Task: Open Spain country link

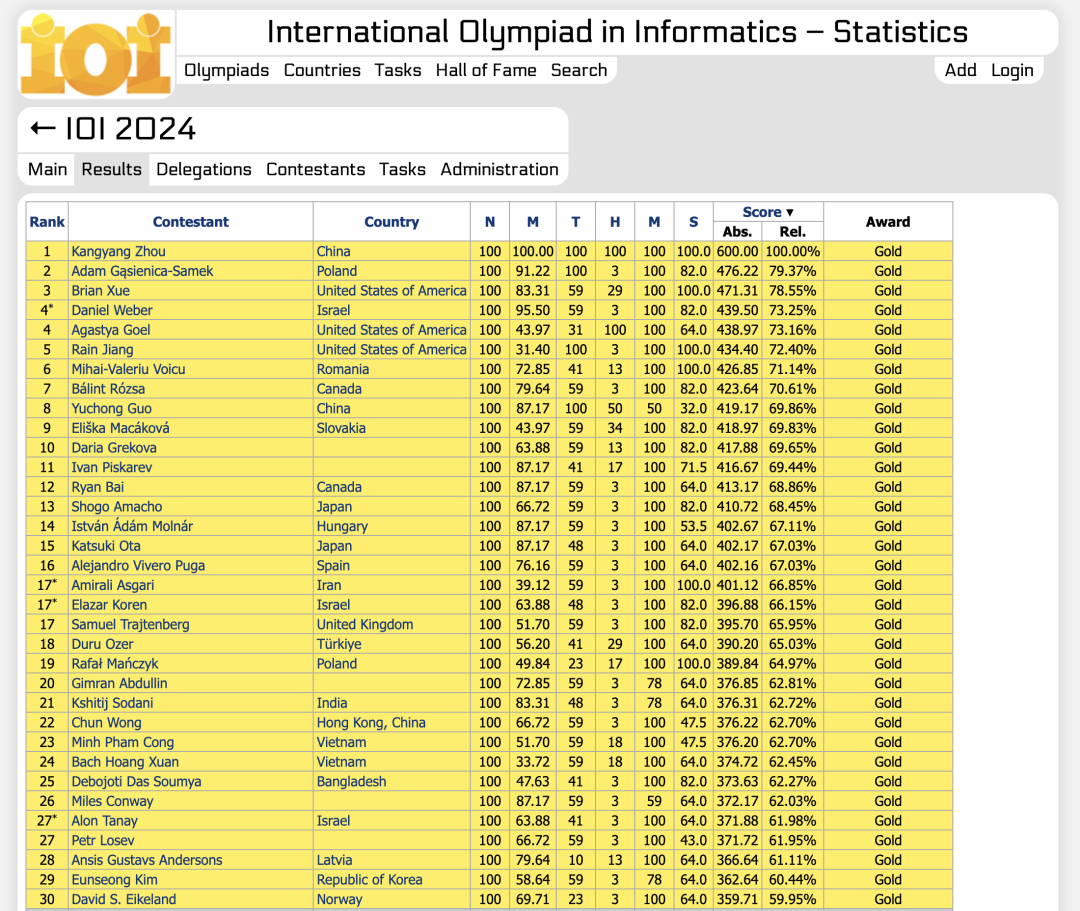Action: tap(333, 565)
